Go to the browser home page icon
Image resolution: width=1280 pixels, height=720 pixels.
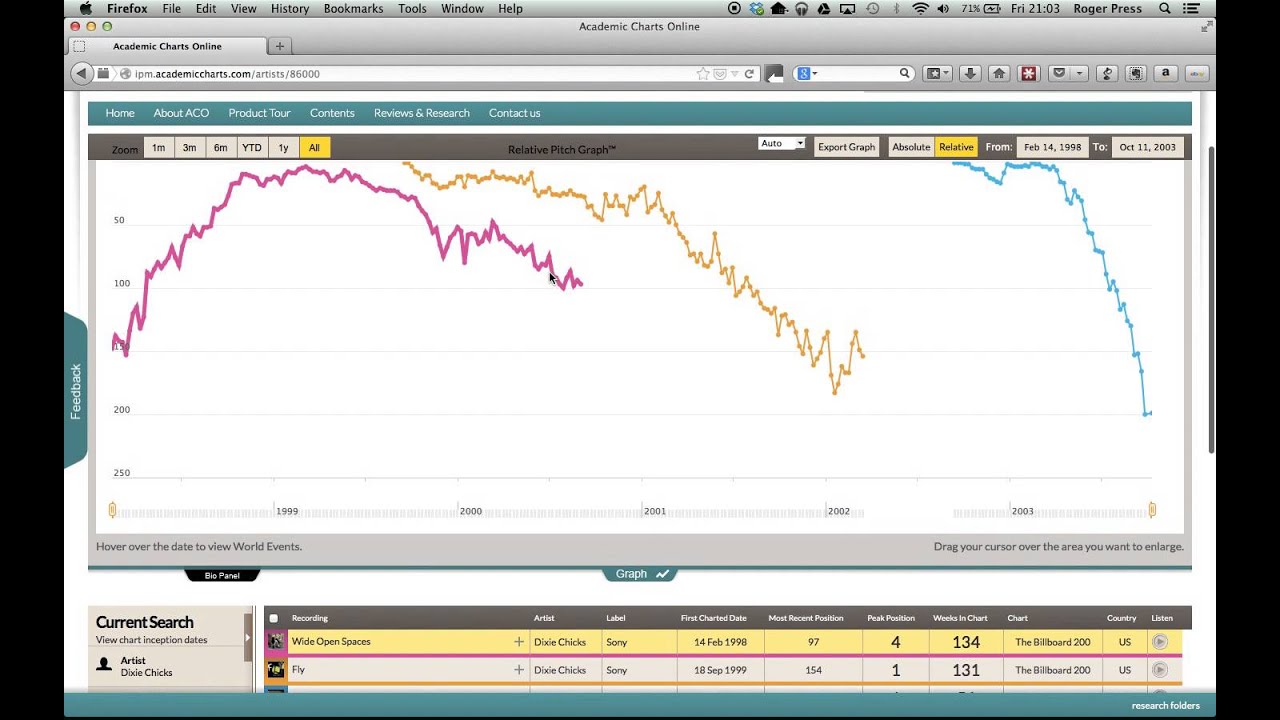point(998,73)
